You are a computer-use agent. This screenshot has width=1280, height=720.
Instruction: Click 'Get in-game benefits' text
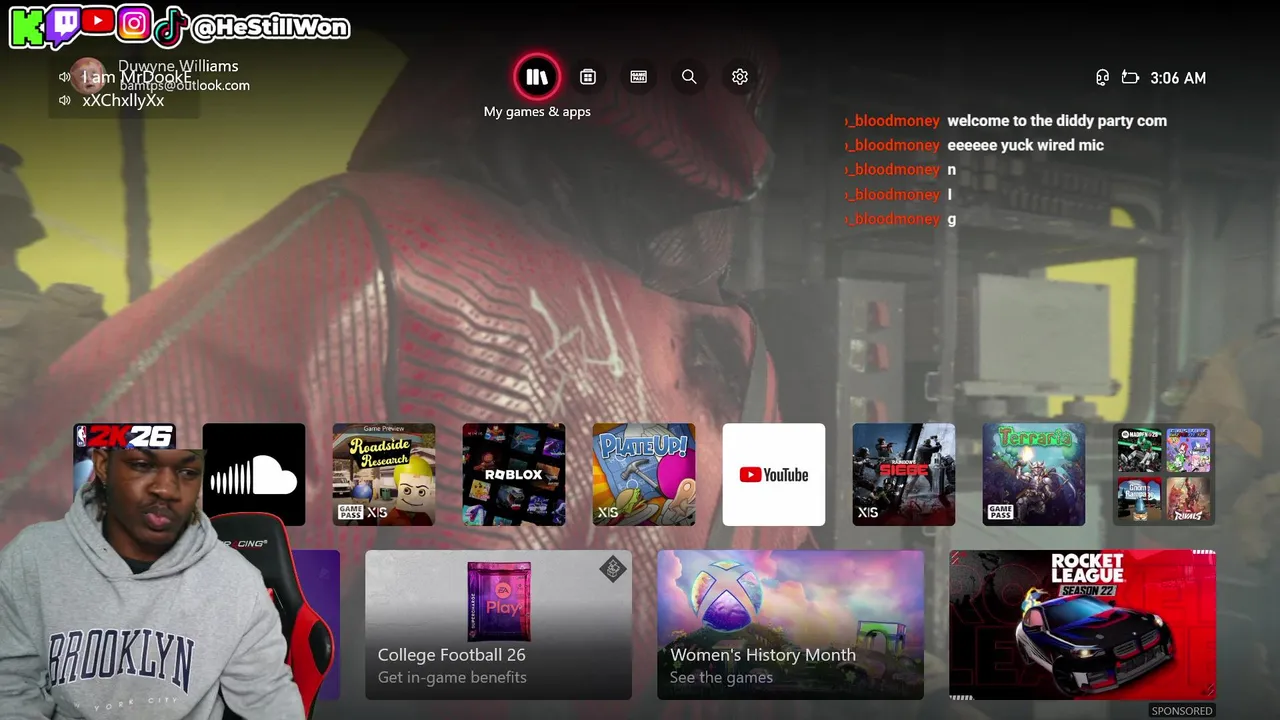tap(452, 677)
